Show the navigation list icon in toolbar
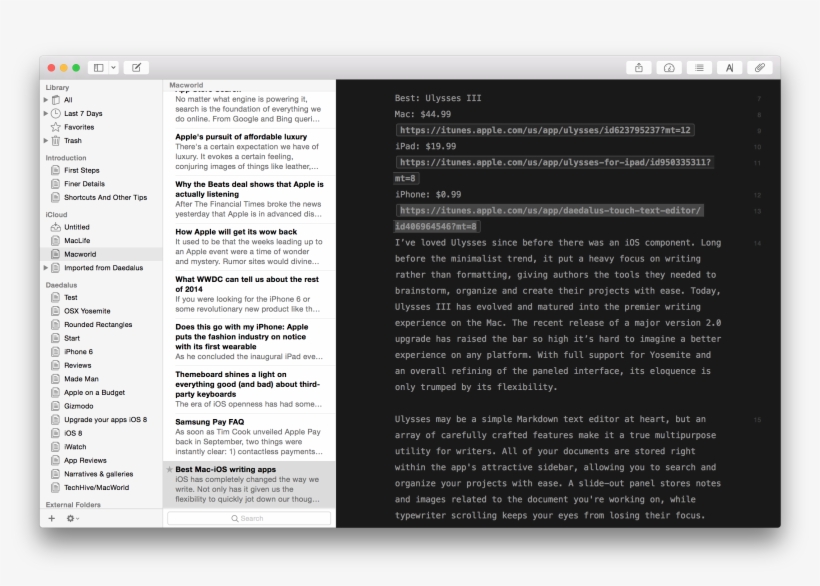The image size is (820, 586). [x=699, y=68]
